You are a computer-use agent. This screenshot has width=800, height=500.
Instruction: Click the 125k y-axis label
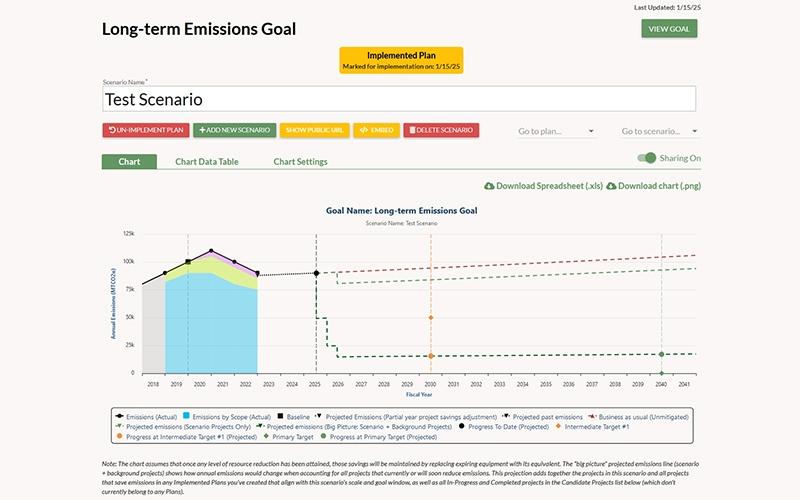pyautogui.click(x=129, y=233)
